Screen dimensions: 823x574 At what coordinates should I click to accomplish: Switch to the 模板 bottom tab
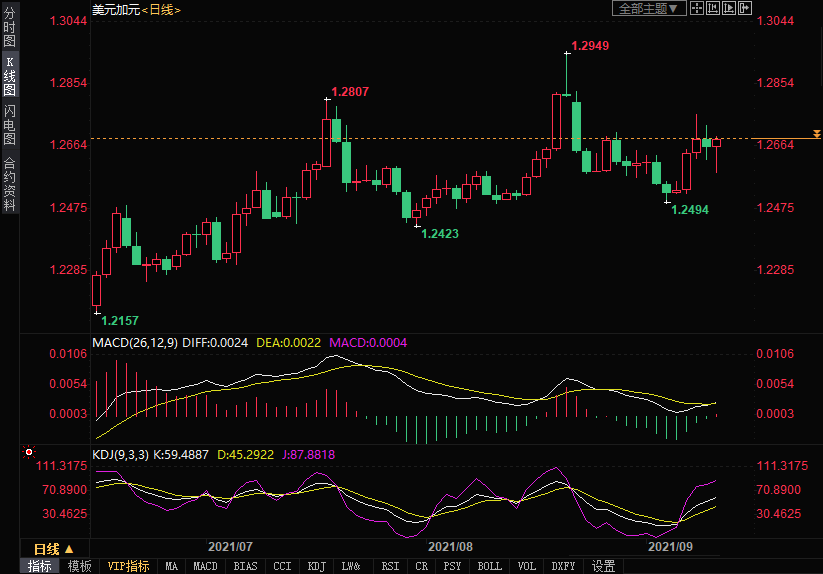coord(80,566)
